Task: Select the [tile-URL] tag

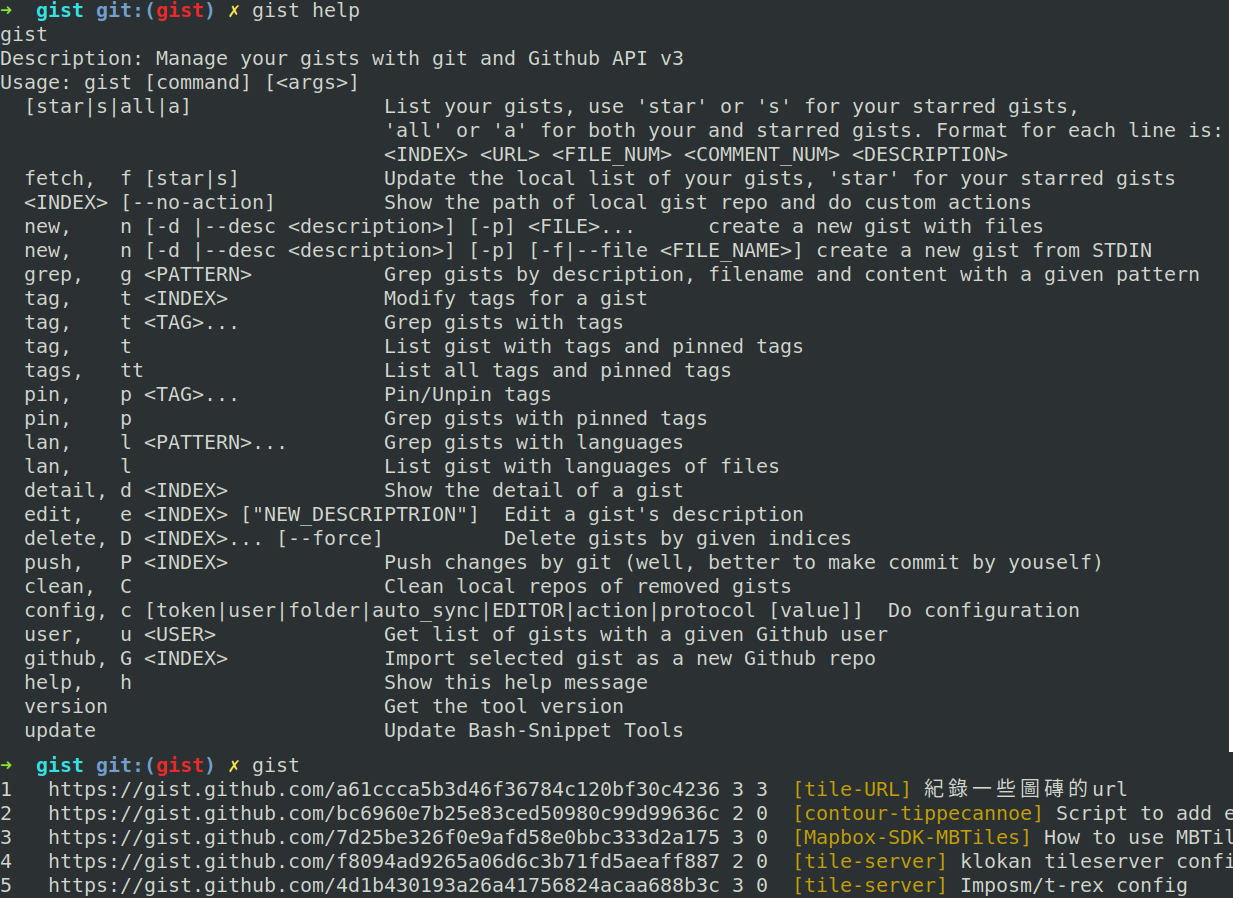Action: pyautogui.click(x=851, y=789)
